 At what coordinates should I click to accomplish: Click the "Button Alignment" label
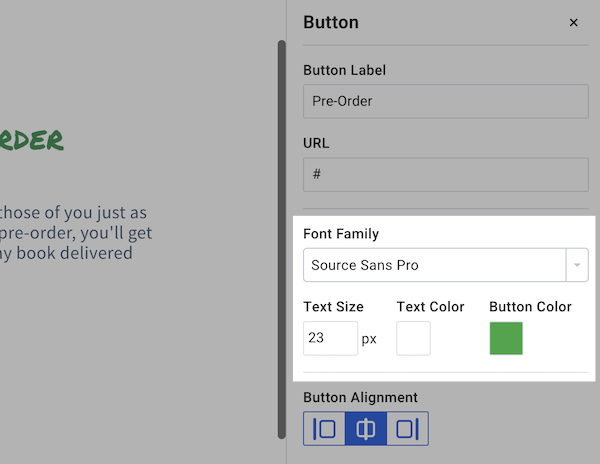pyautogui.click(x=360, y=397)
